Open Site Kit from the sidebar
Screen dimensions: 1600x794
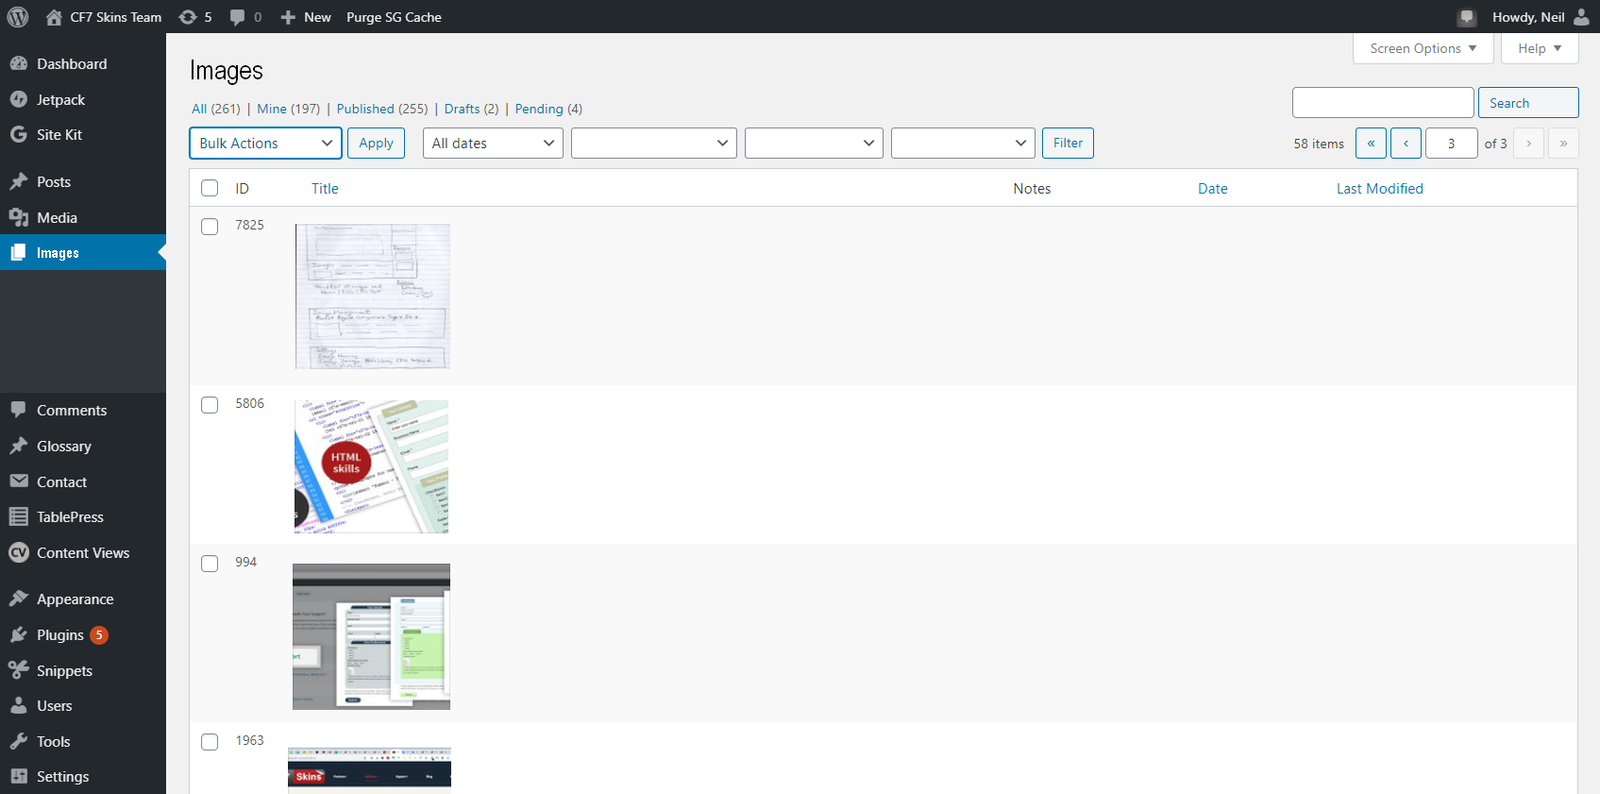(x=59, y=135)
